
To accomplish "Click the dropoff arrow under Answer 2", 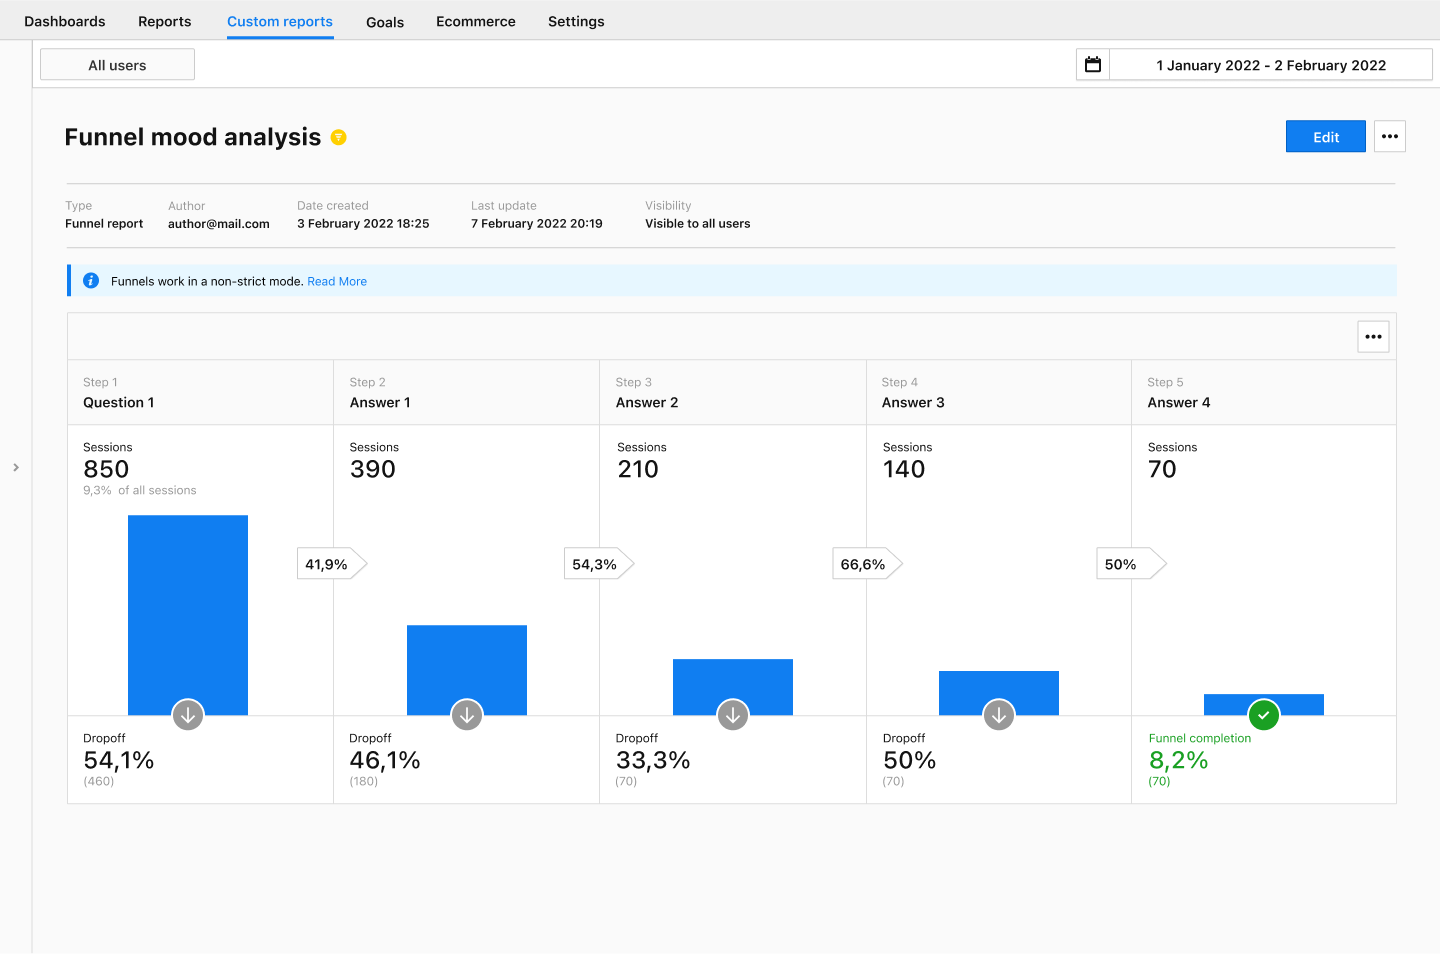I will (x=733, y=715).
